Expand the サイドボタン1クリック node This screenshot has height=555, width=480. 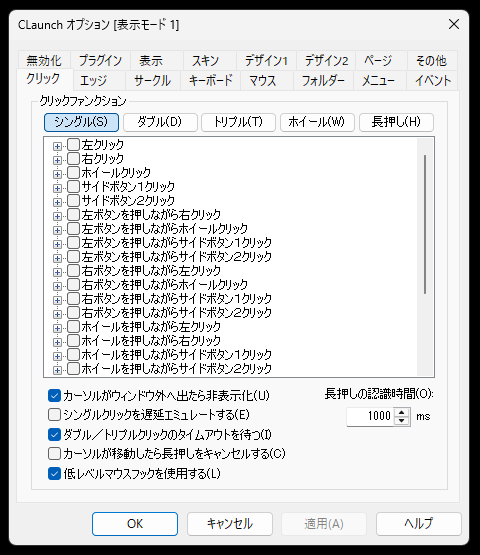57,188
